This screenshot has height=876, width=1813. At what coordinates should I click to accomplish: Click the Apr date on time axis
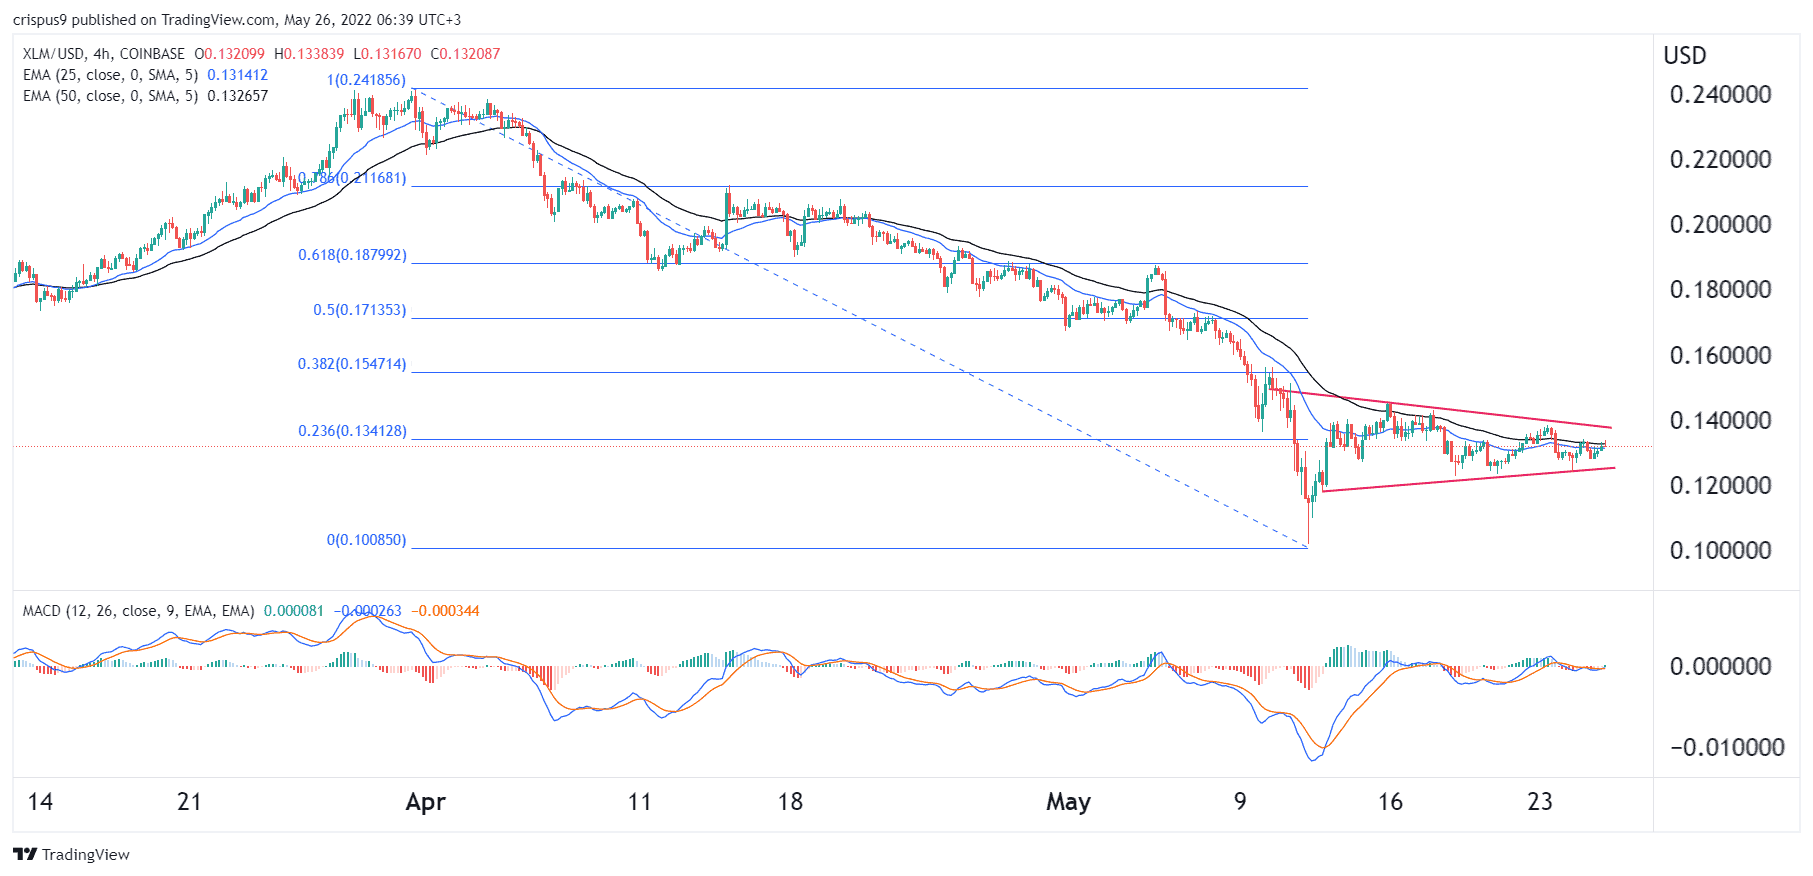click(x=426, y=802)
